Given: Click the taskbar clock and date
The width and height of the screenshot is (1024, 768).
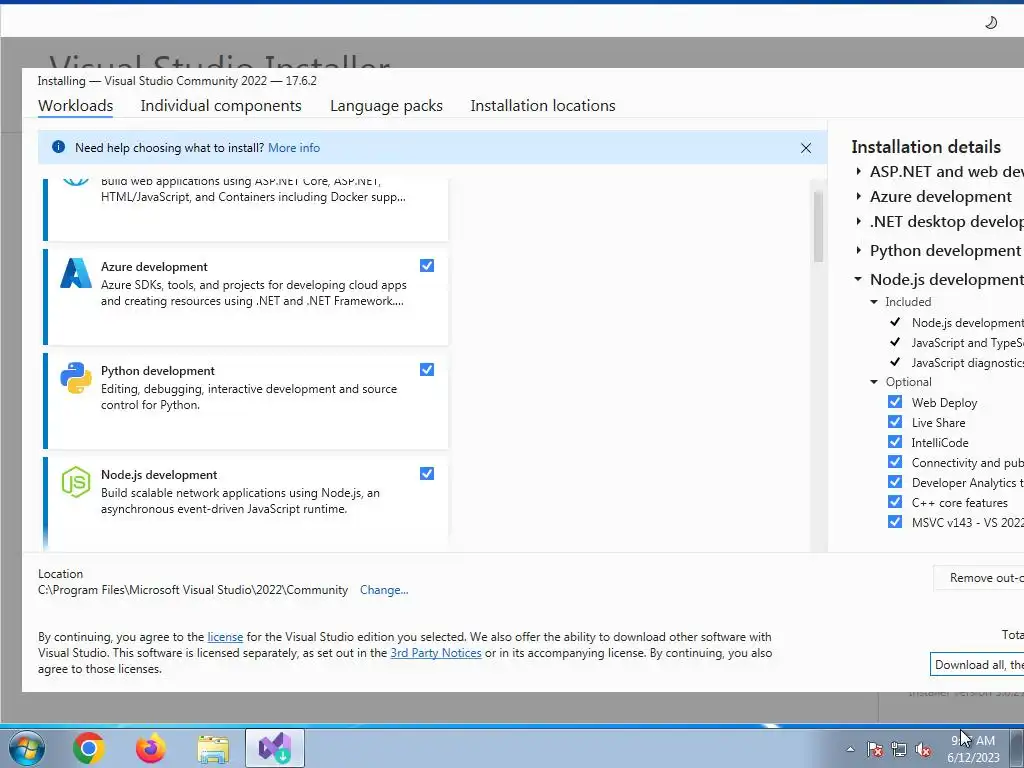Looking at the screenshot, I should pos(973,749).
